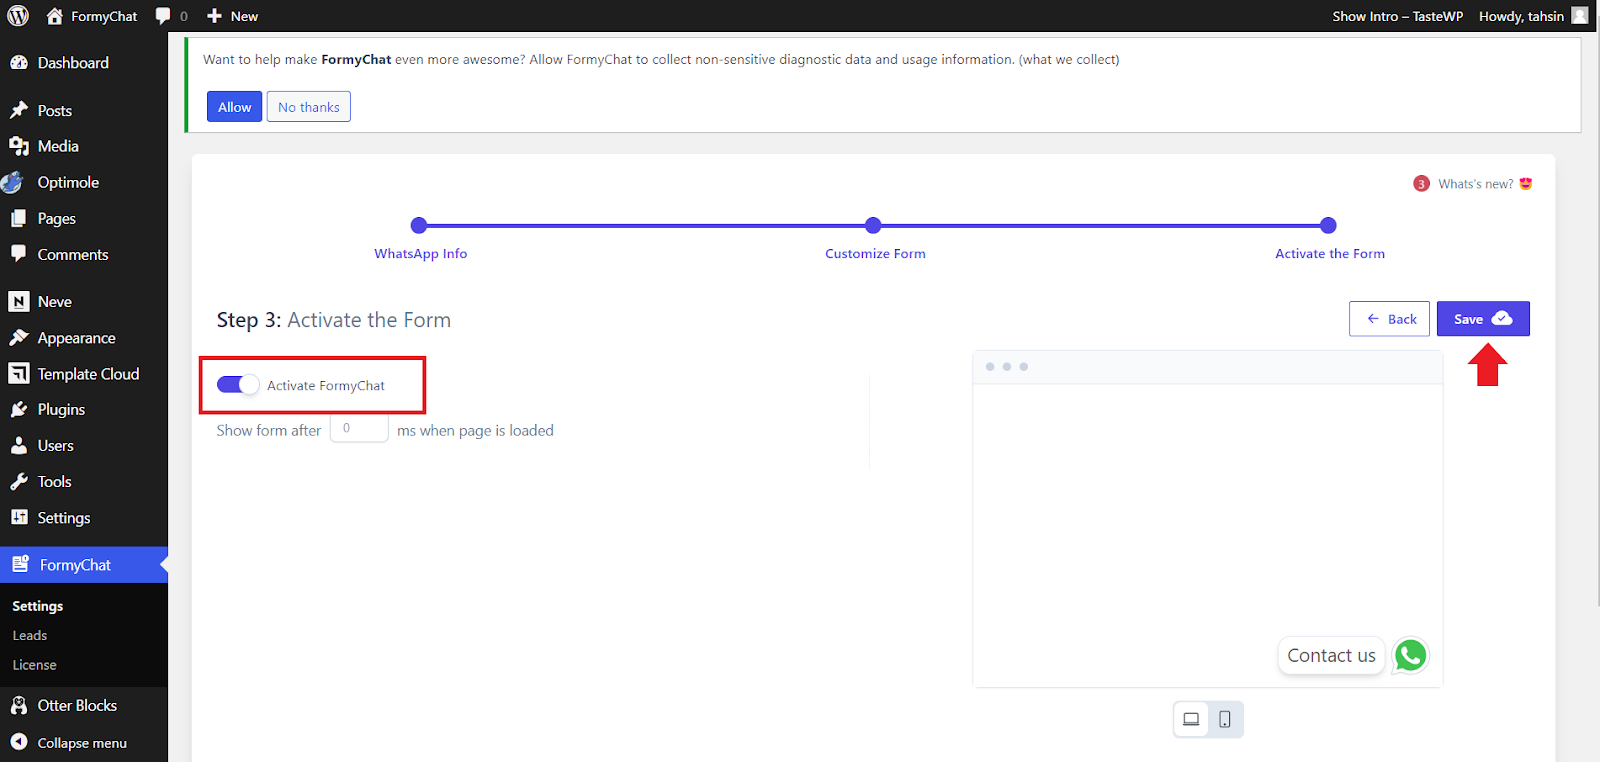1600x762 pixels.
Task: Open the FormyChat Settings submenu
Action: pos(38,606)
